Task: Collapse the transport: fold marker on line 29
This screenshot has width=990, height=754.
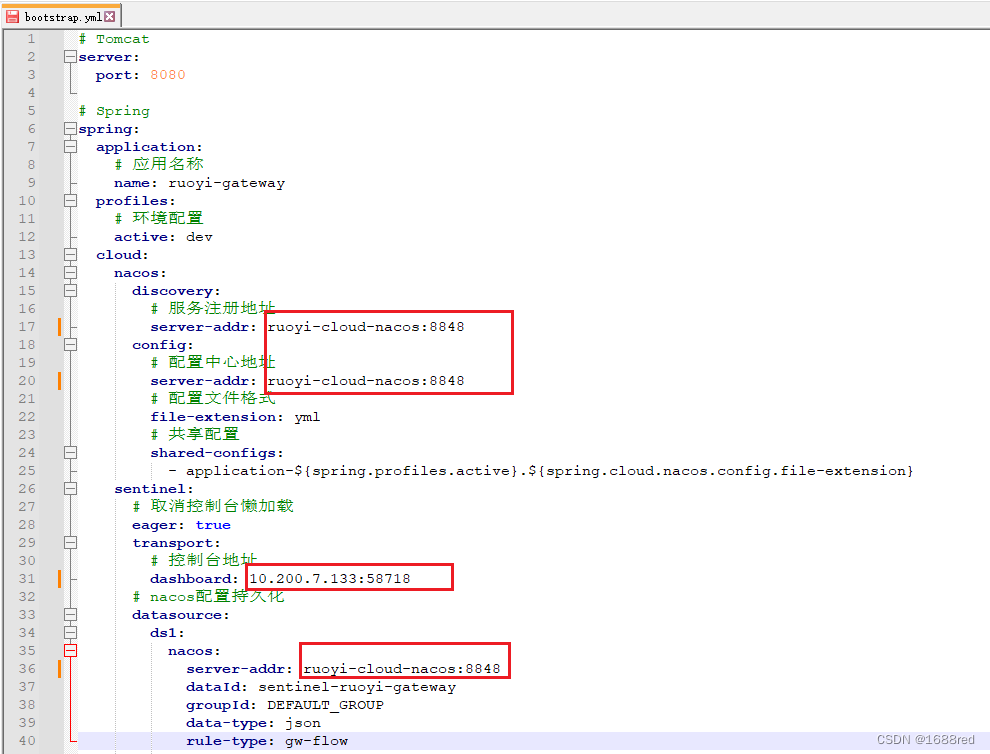Action: tap(71, 542)
